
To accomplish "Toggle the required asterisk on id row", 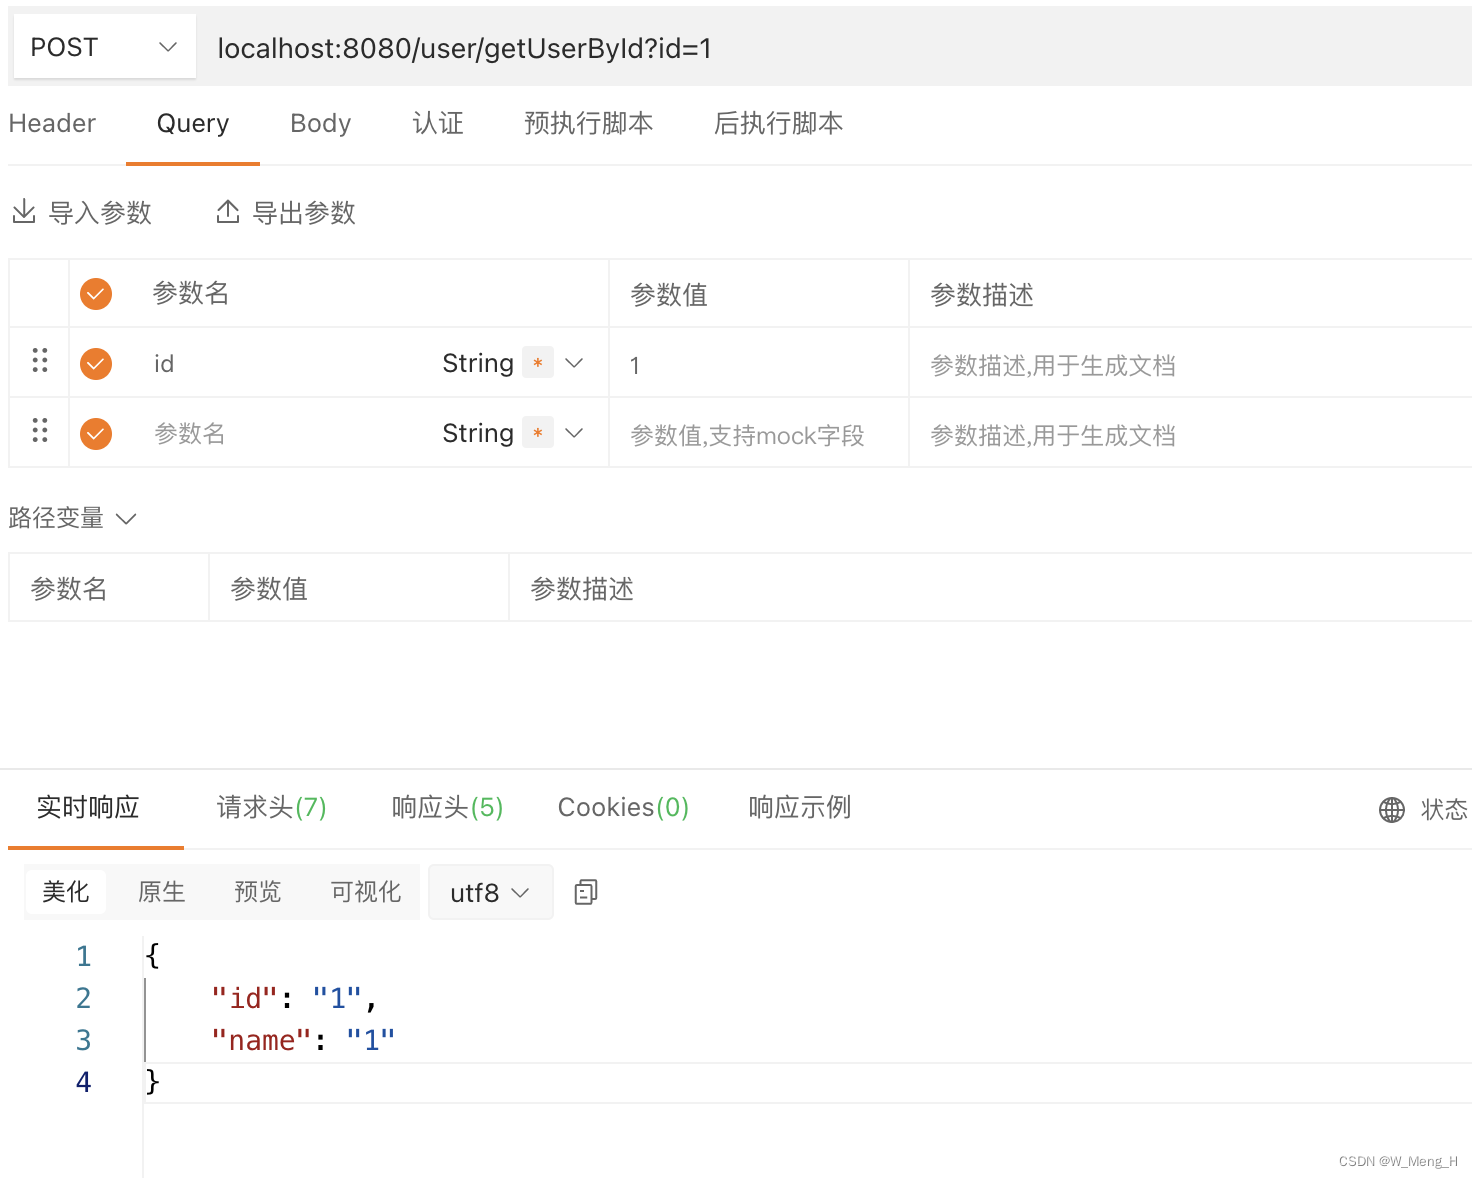I will (538, 363).
